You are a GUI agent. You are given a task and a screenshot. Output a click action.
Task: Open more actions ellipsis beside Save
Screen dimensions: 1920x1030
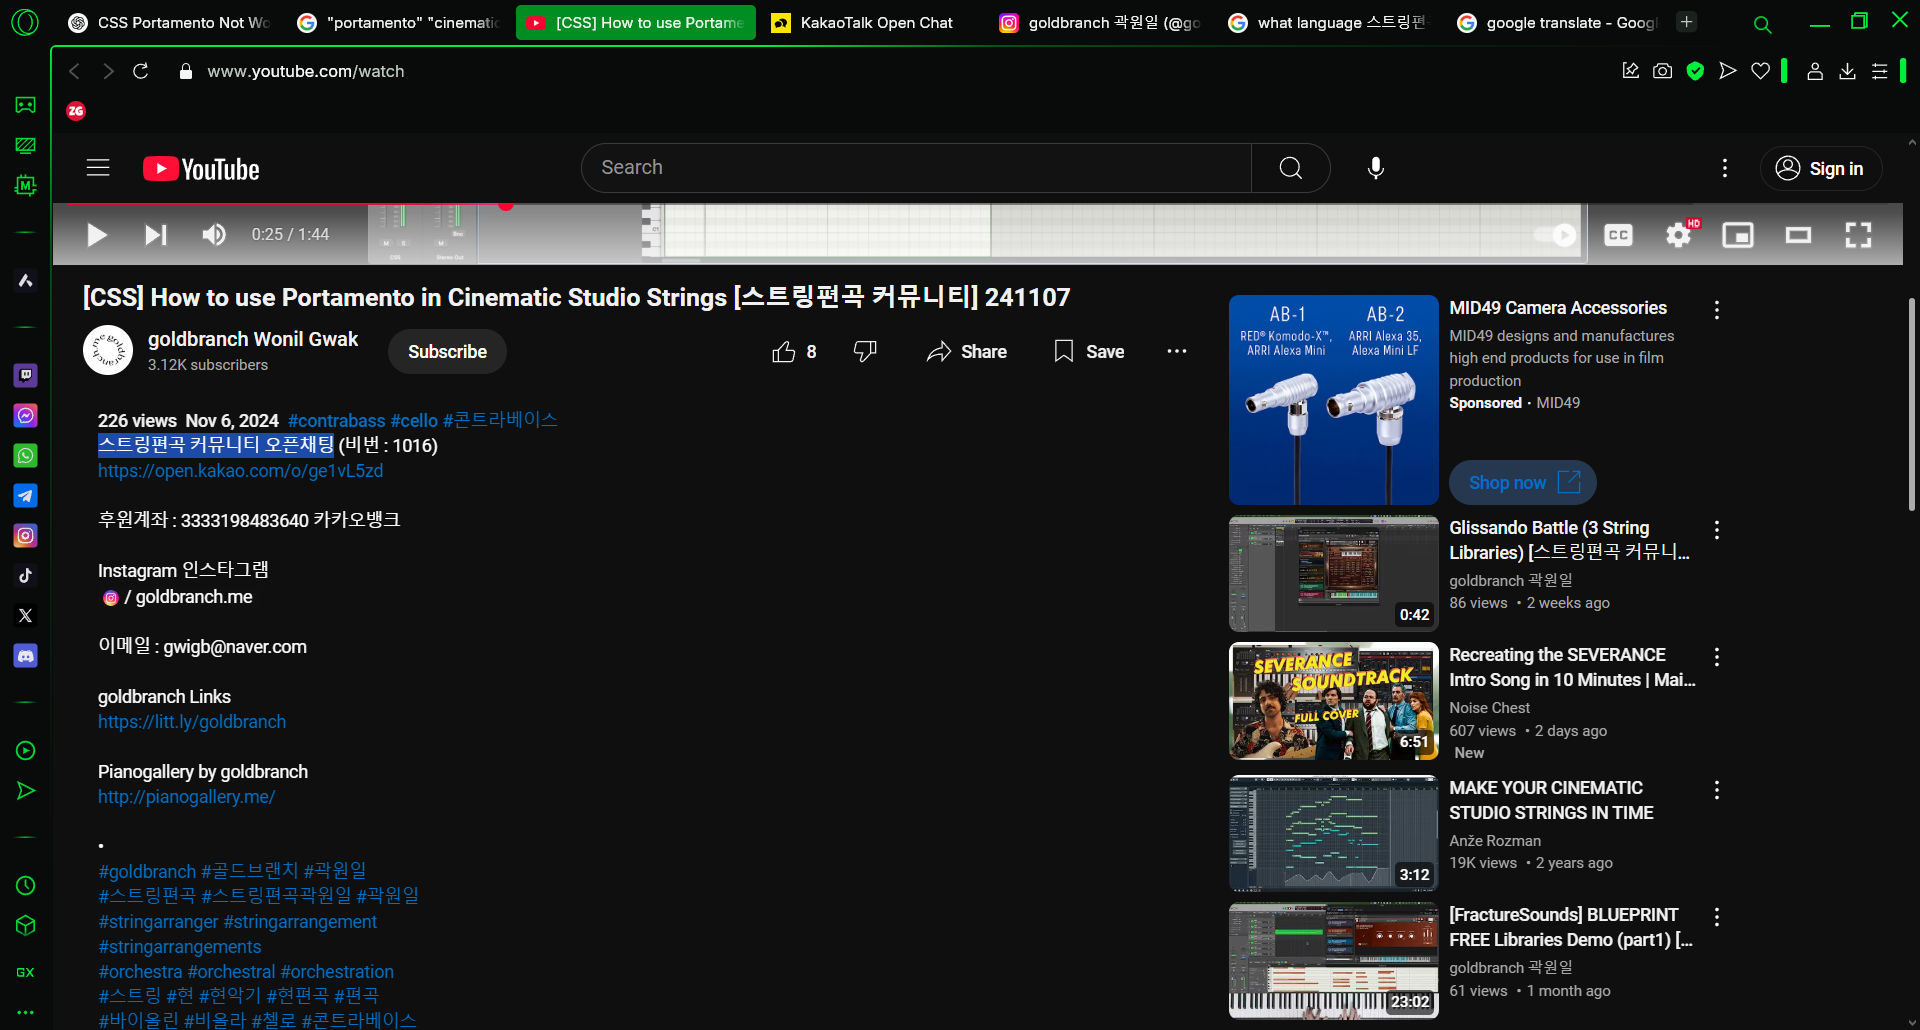[x=1177, y=352]
